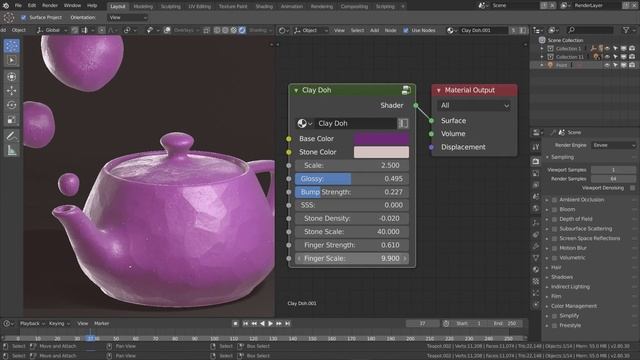Toggle the Surface Project checkbox
Image resolution: width=640 pixels, height=360 pixels.
23,18
